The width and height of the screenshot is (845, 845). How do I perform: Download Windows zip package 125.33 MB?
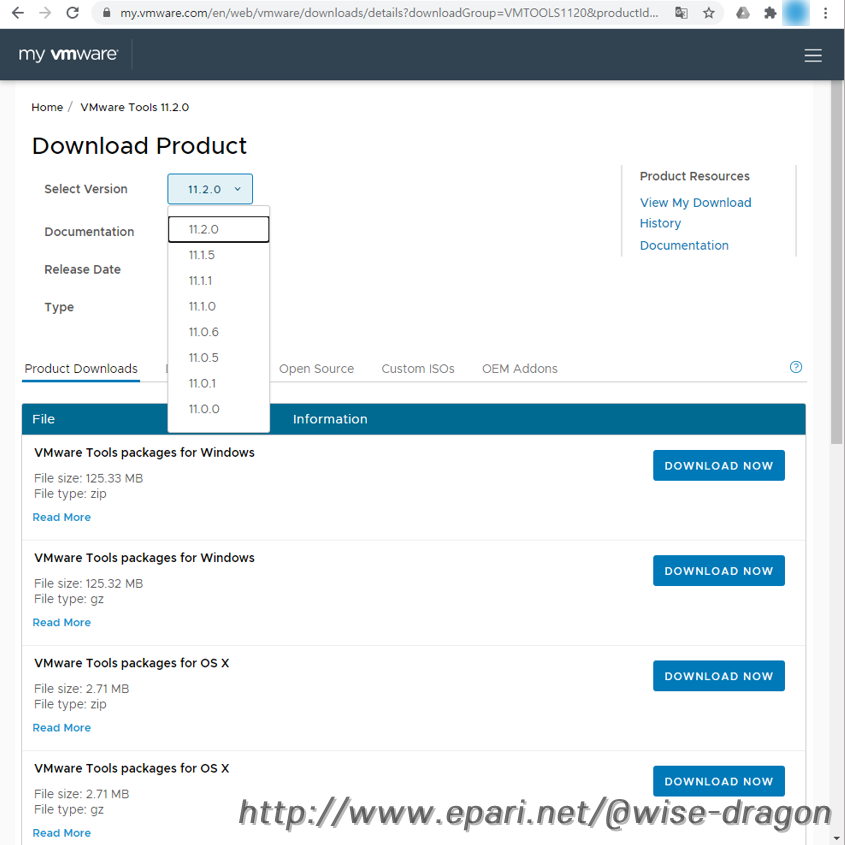(x=718, y=466)
